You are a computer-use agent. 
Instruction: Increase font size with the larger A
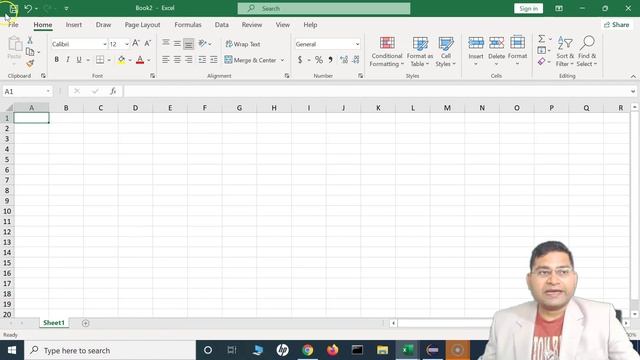tap(136, 43)
